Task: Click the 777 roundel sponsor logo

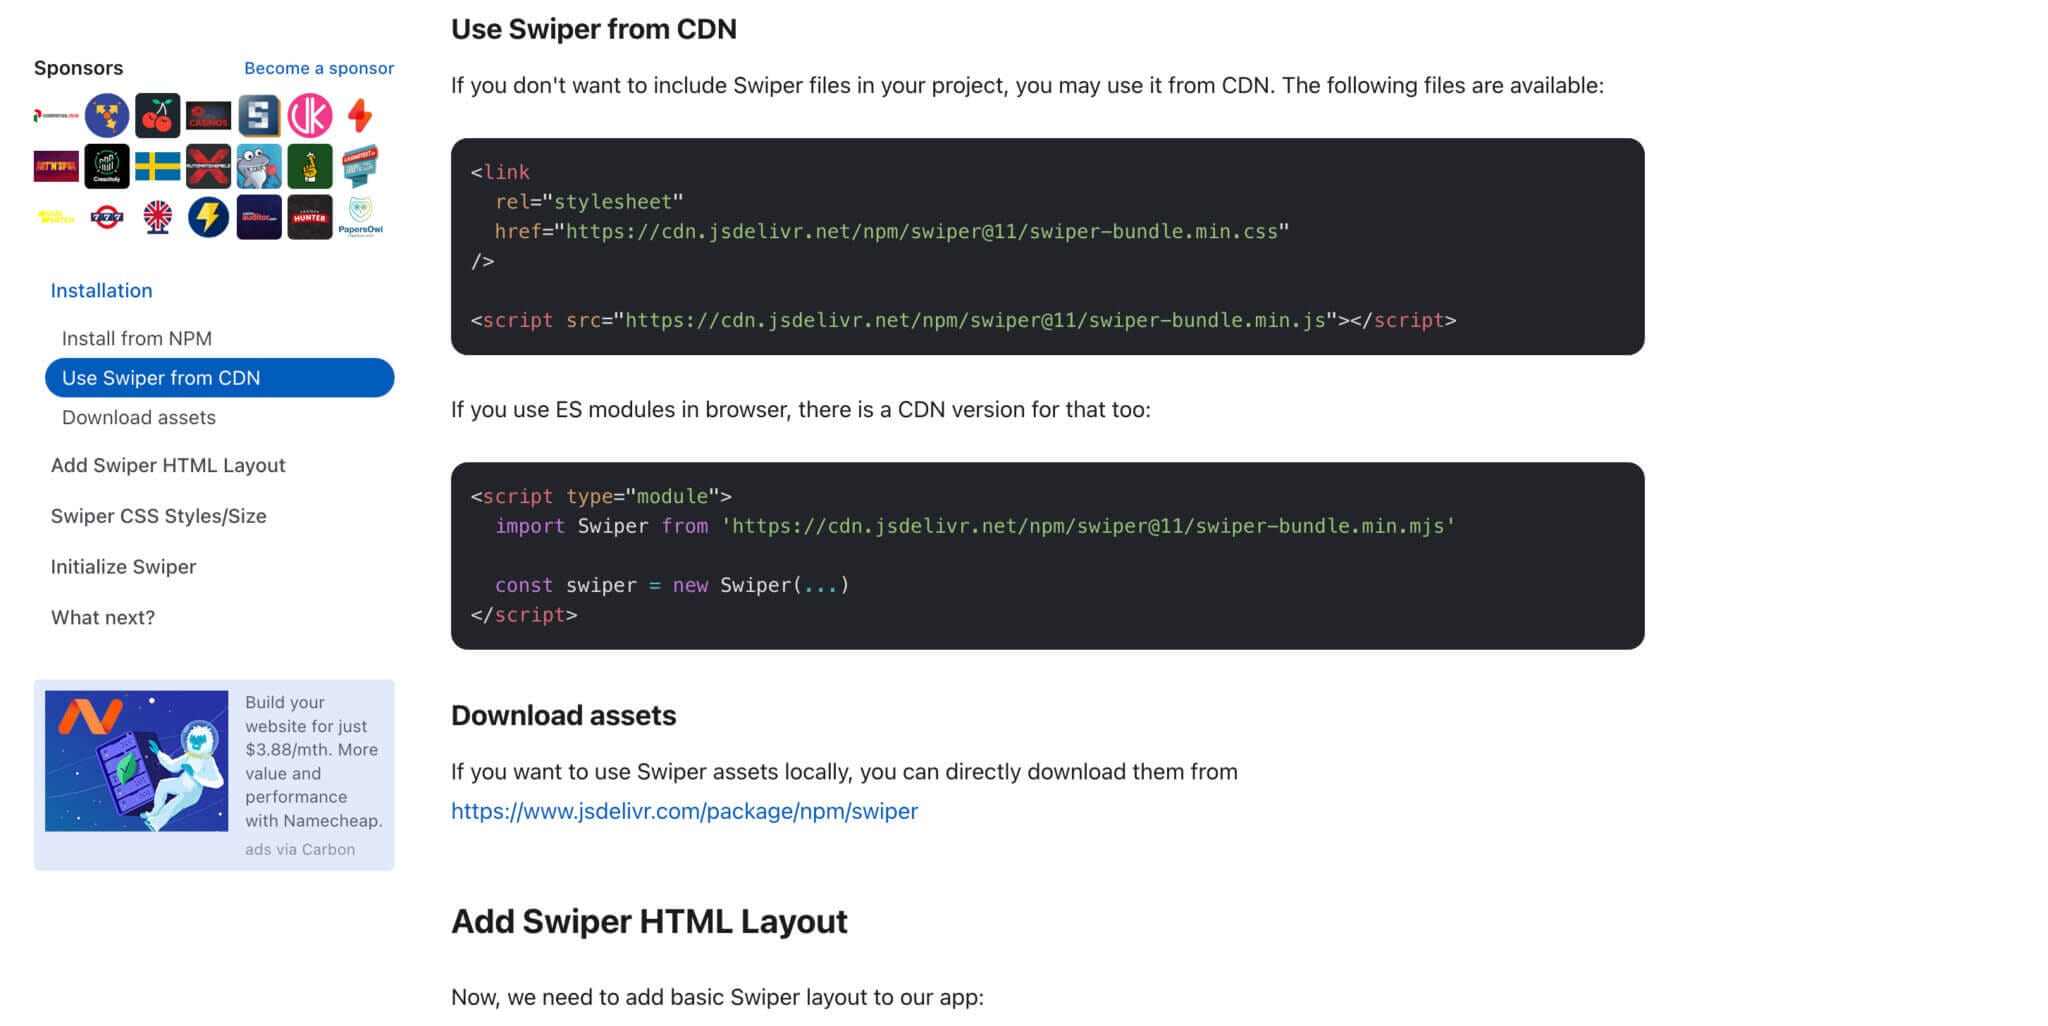Action: (x=105, y=219)
